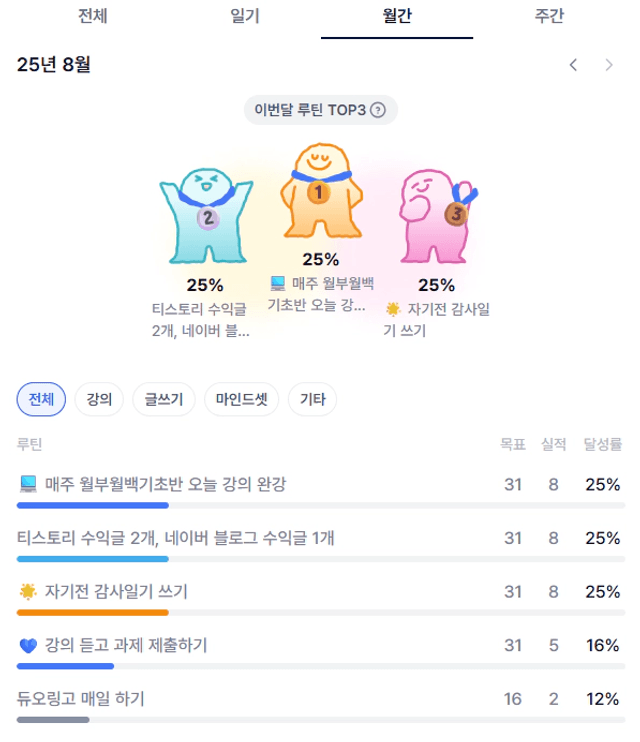Switch to the 주간 tab
The image size is (640, 742).
click(x=549, y=17)
